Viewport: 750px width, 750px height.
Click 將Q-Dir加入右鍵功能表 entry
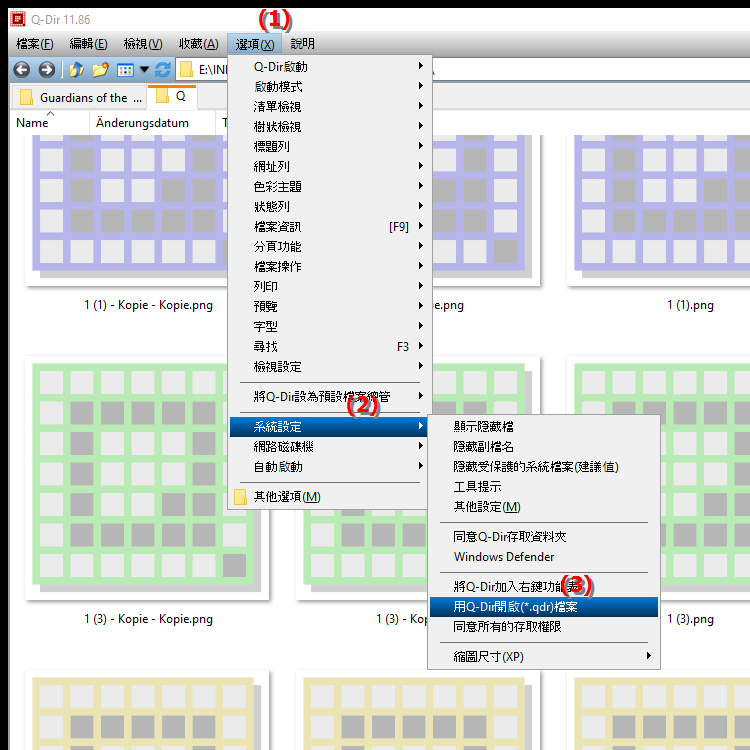click(x=544, y=586)
